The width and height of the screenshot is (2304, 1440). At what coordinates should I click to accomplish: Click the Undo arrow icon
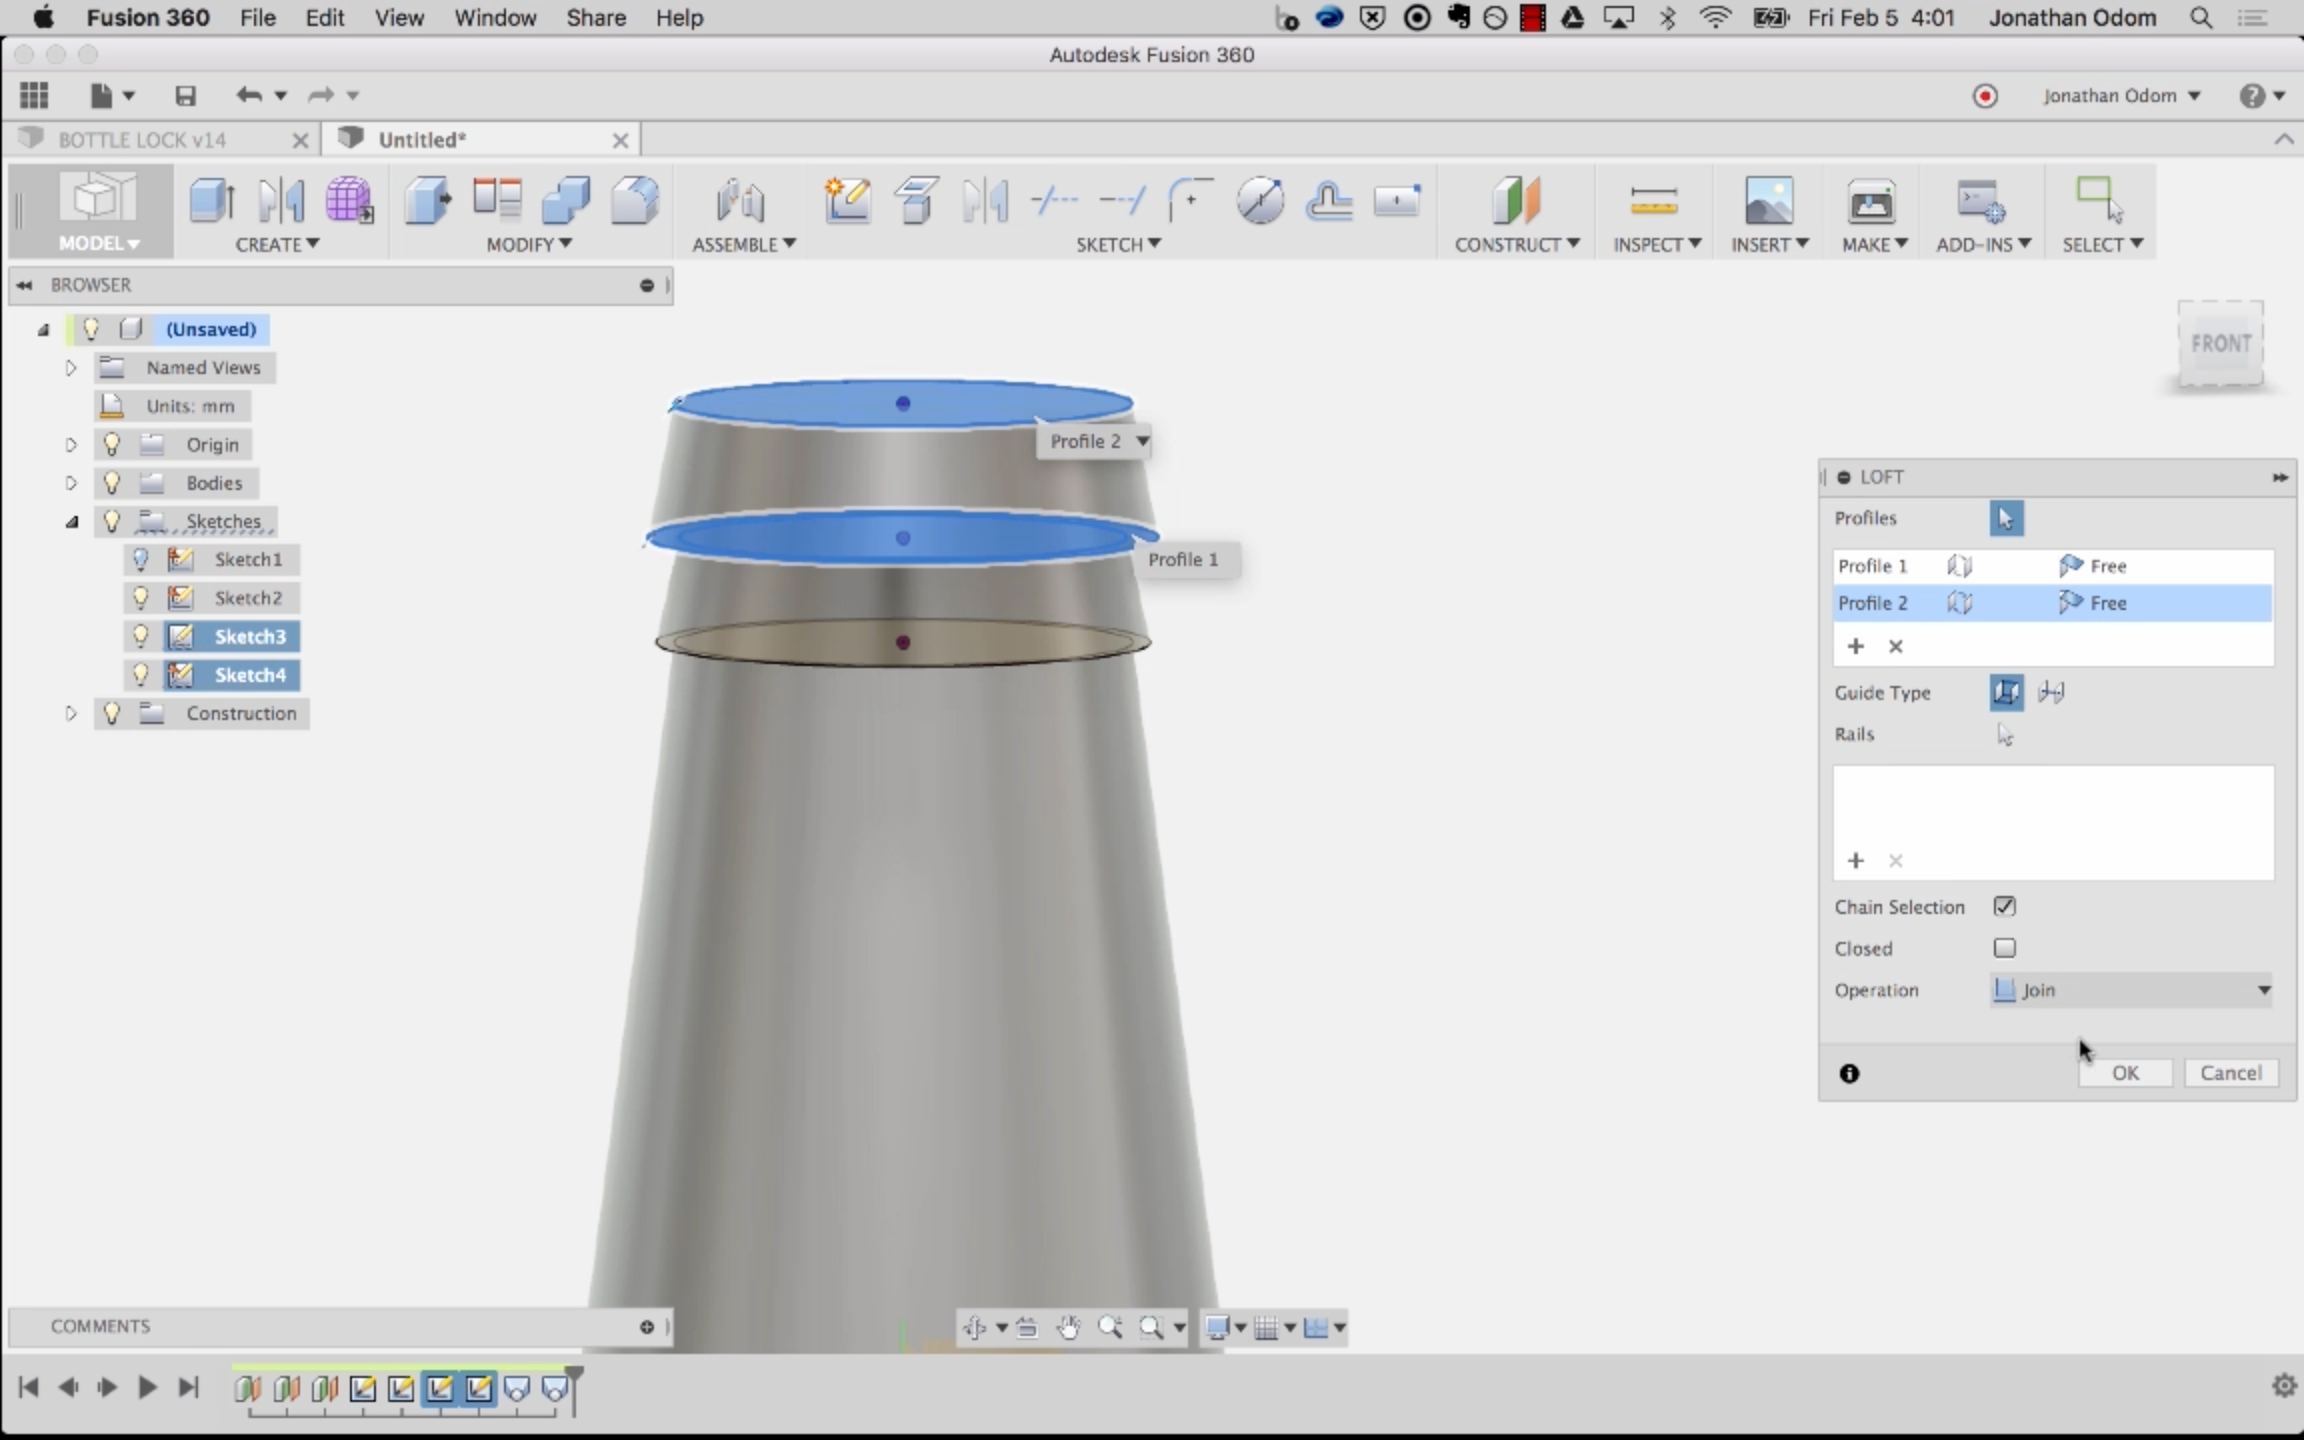tap(249, 96)
